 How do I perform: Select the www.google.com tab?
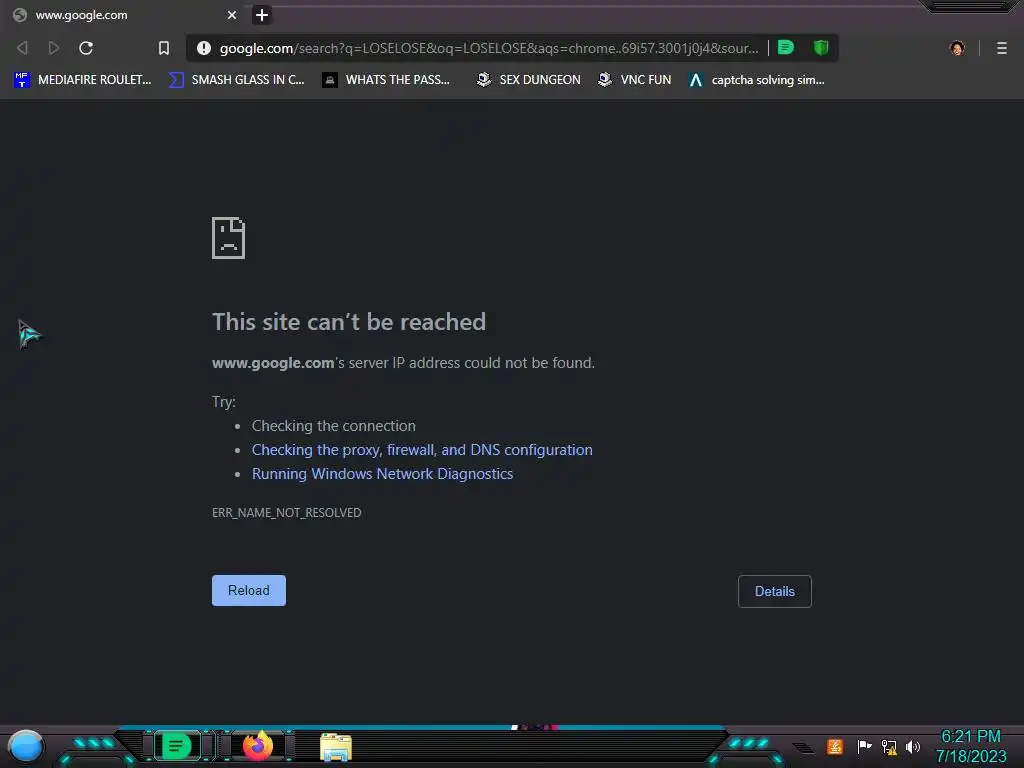click(x=124, y=15)
